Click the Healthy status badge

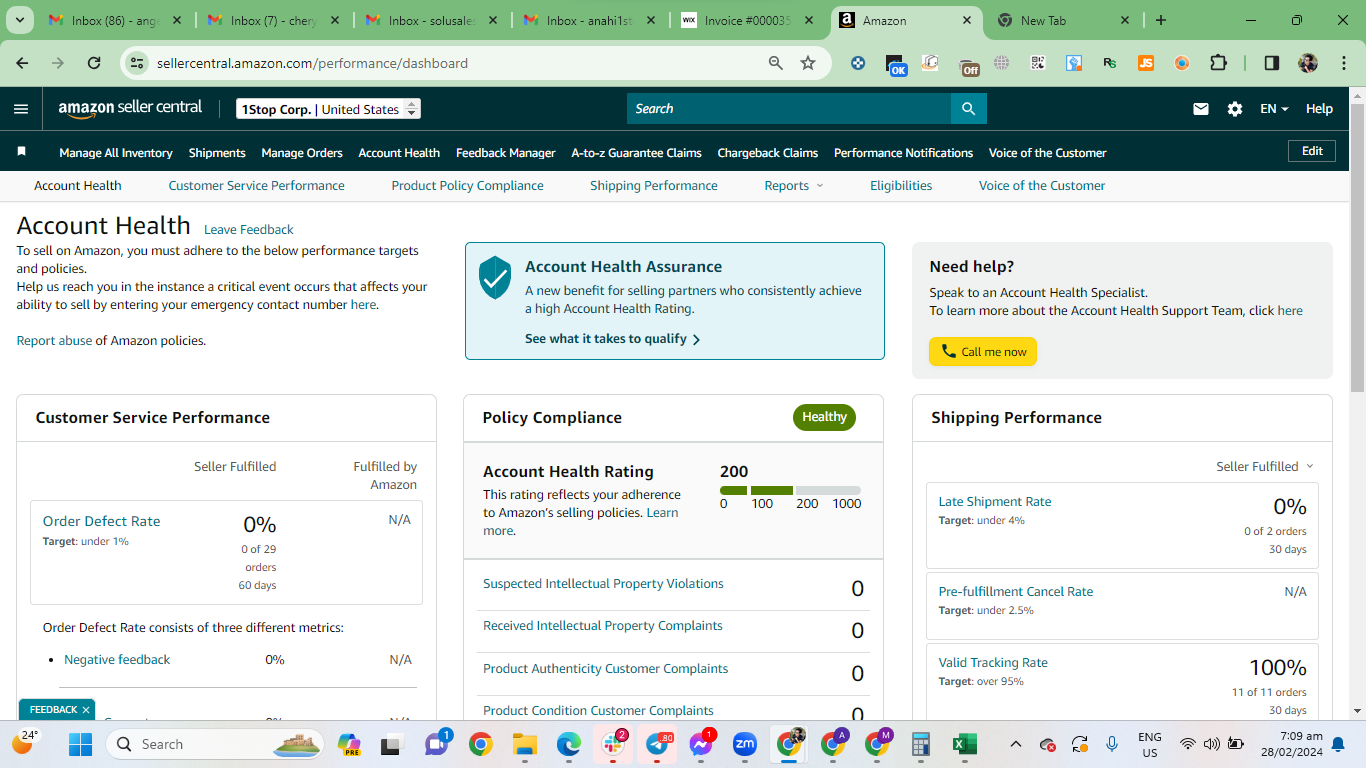pyautogui.click(x=824, y=417)
